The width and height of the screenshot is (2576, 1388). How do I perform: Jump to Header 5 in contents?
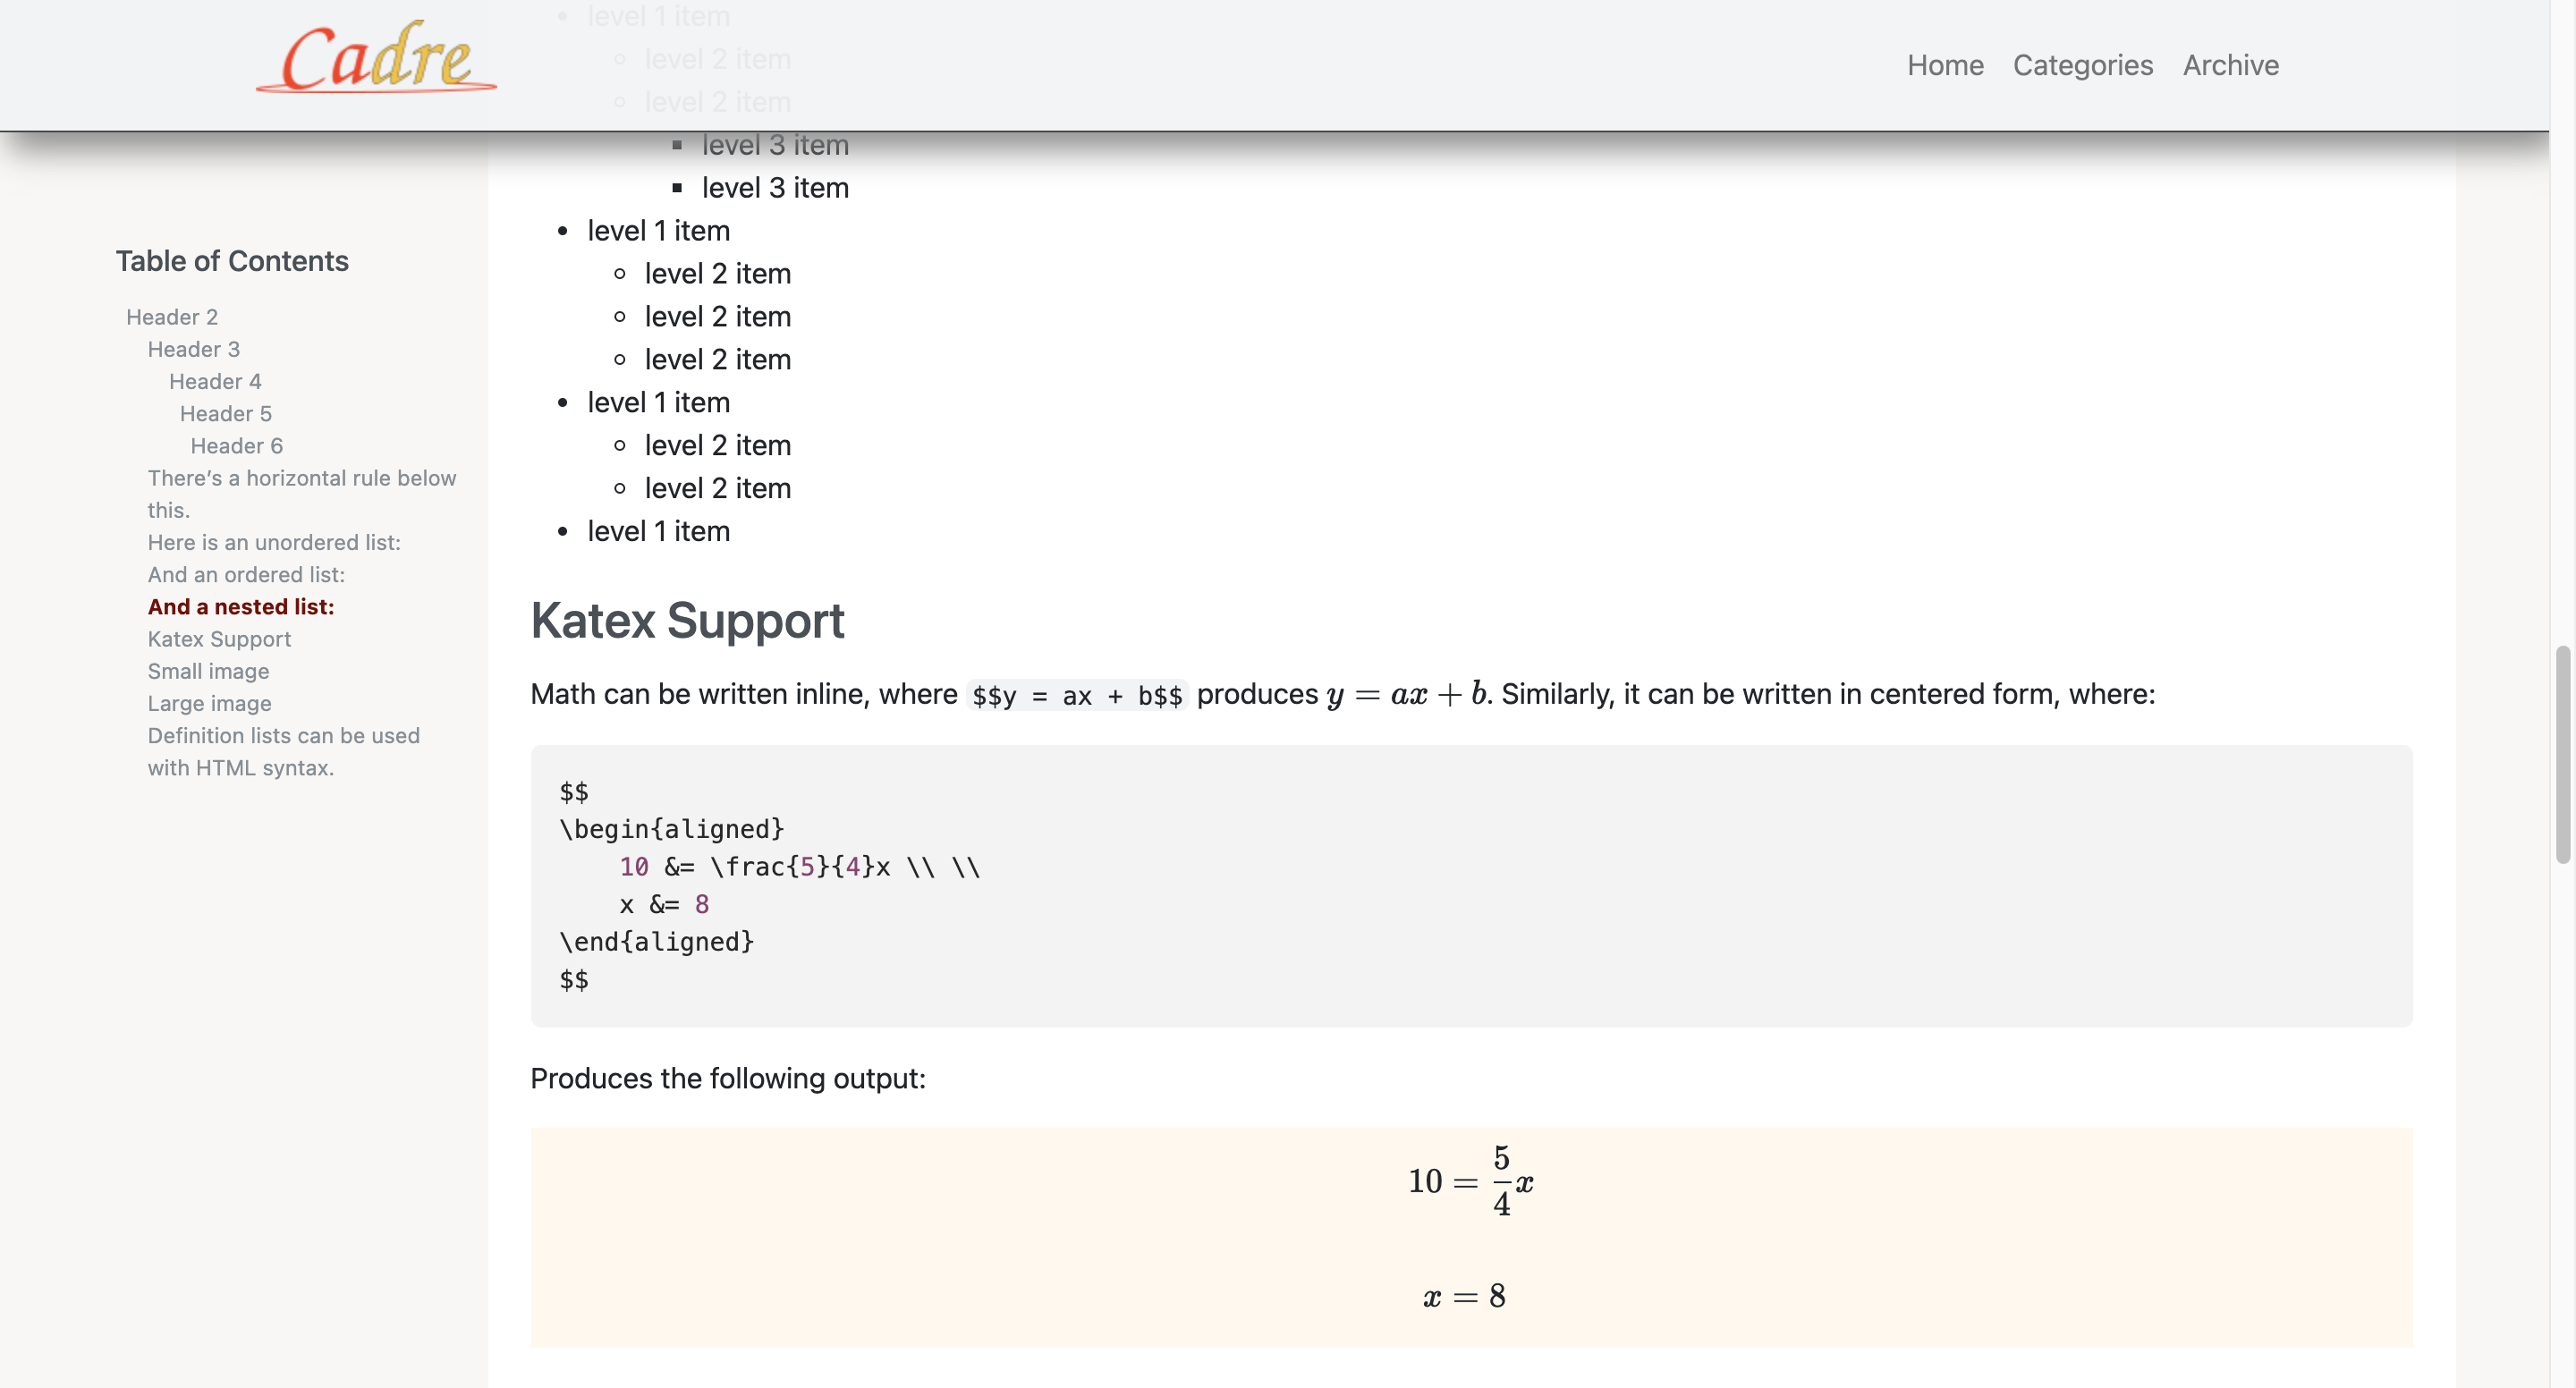point(226,413)
